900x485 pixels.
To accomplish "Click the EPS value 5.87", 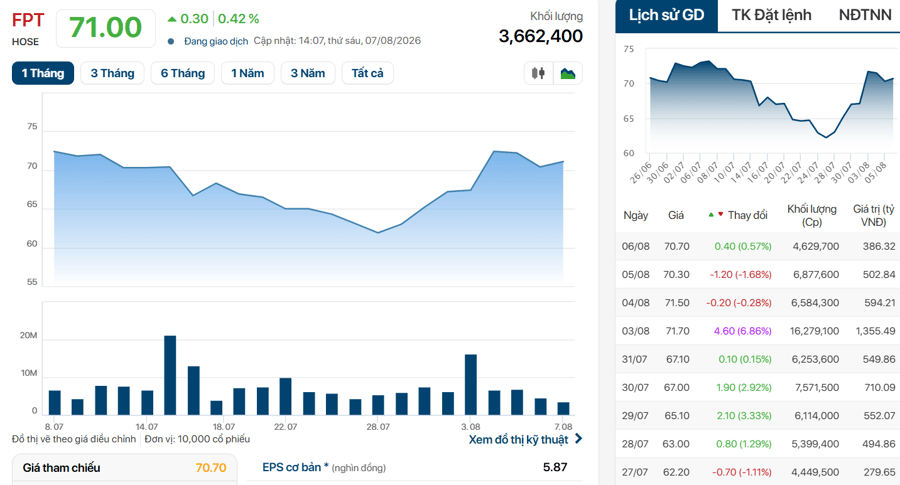I will [555, 467].
